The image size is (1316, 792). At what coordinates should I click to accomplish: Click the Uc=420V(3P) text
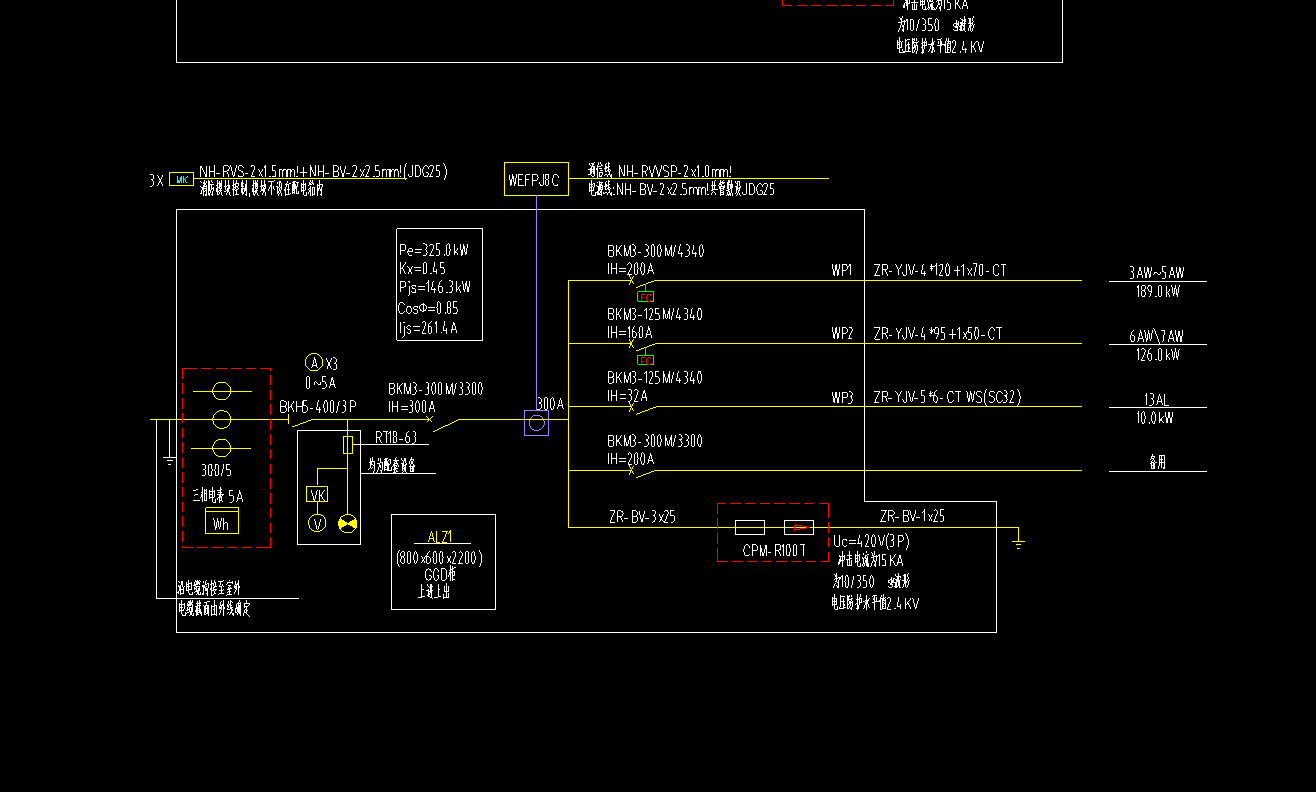pyautogui.click(x=869, y=541)
